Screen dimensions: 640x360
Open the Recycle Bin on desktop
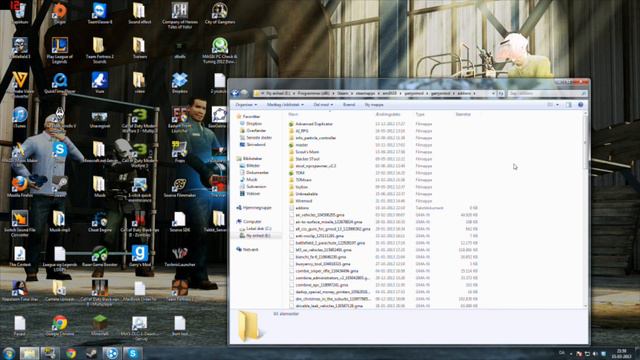click(x=20, y=12)
